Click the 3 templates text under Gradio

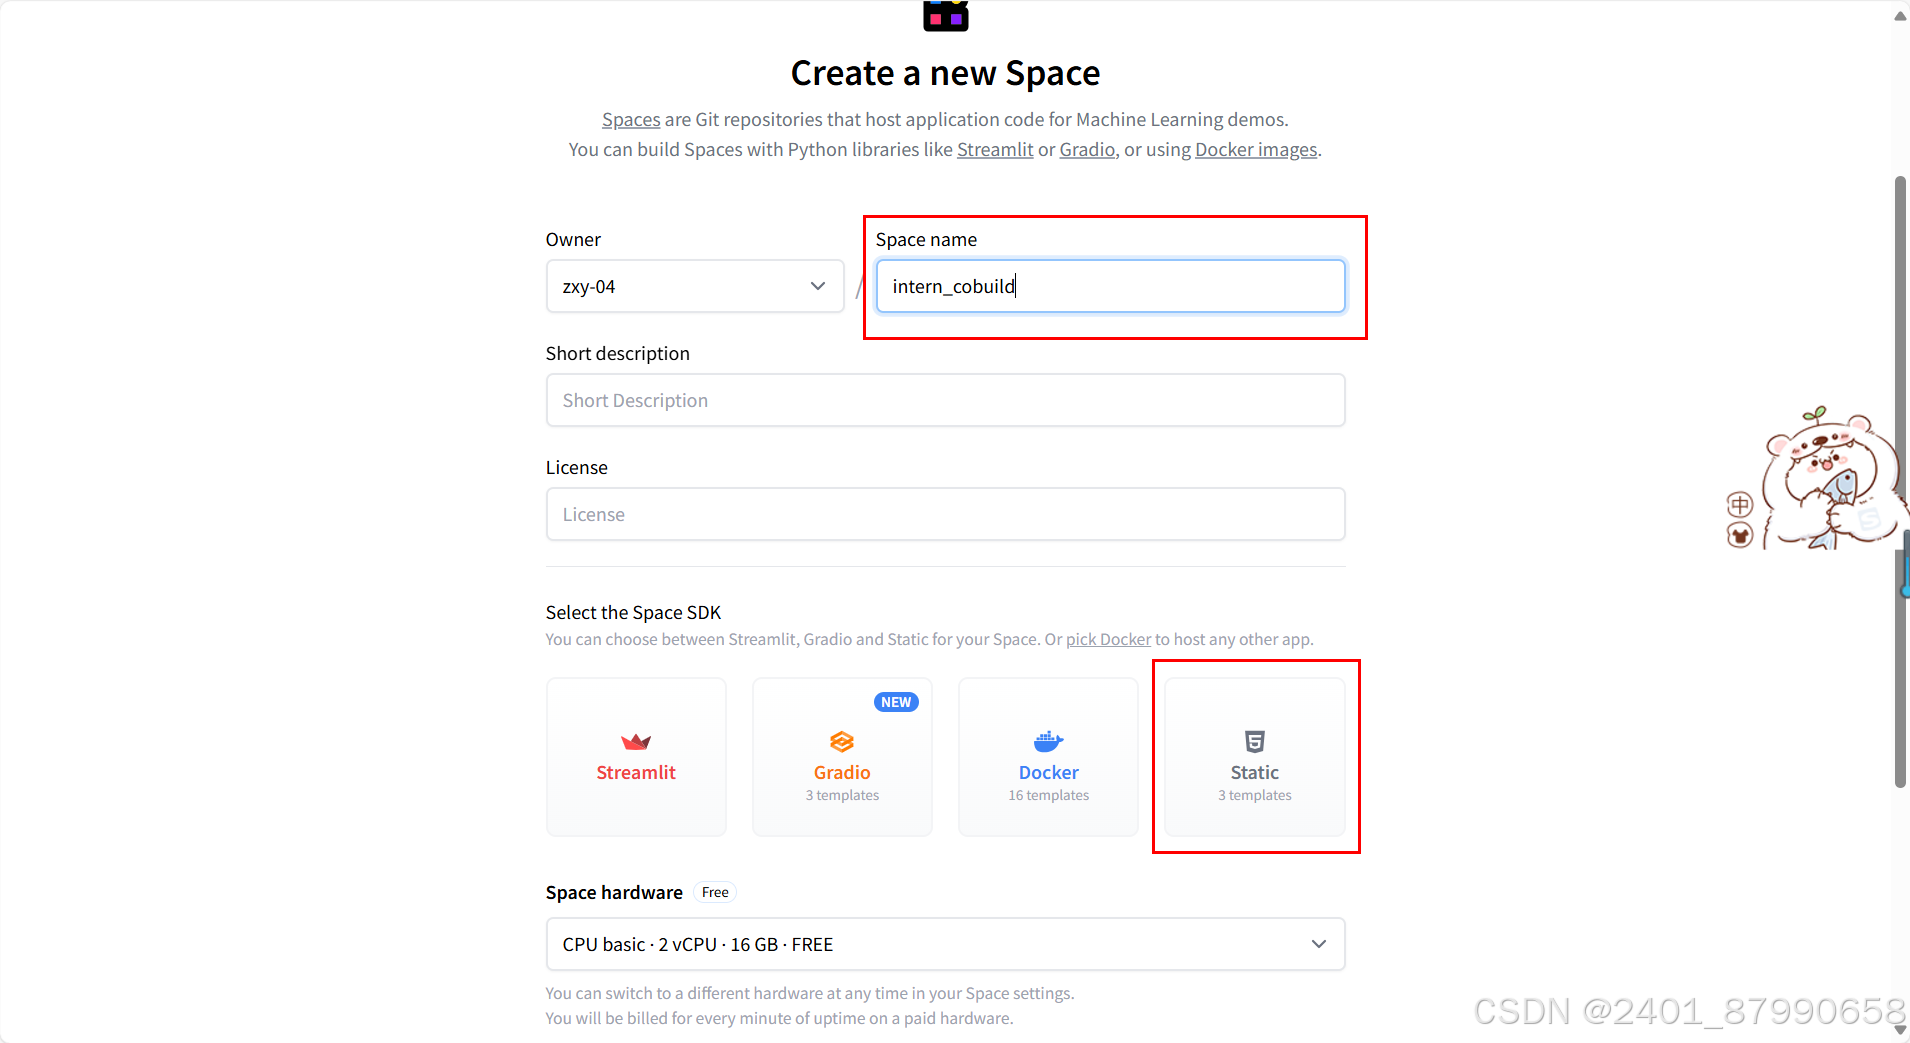coord(842,795)
